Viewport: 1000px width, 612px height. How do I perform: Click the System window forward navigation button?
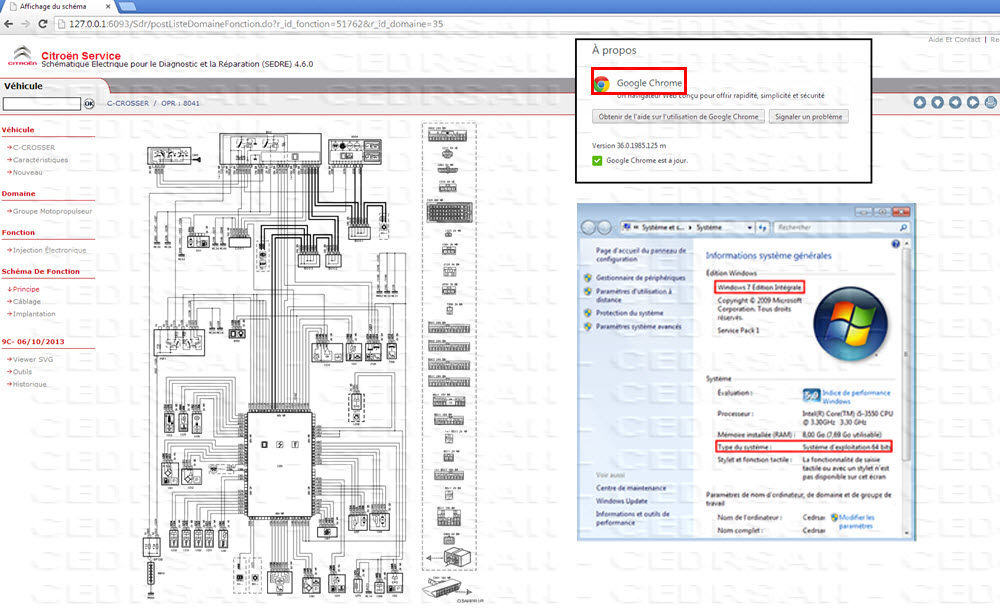click(x=604, y=228)
